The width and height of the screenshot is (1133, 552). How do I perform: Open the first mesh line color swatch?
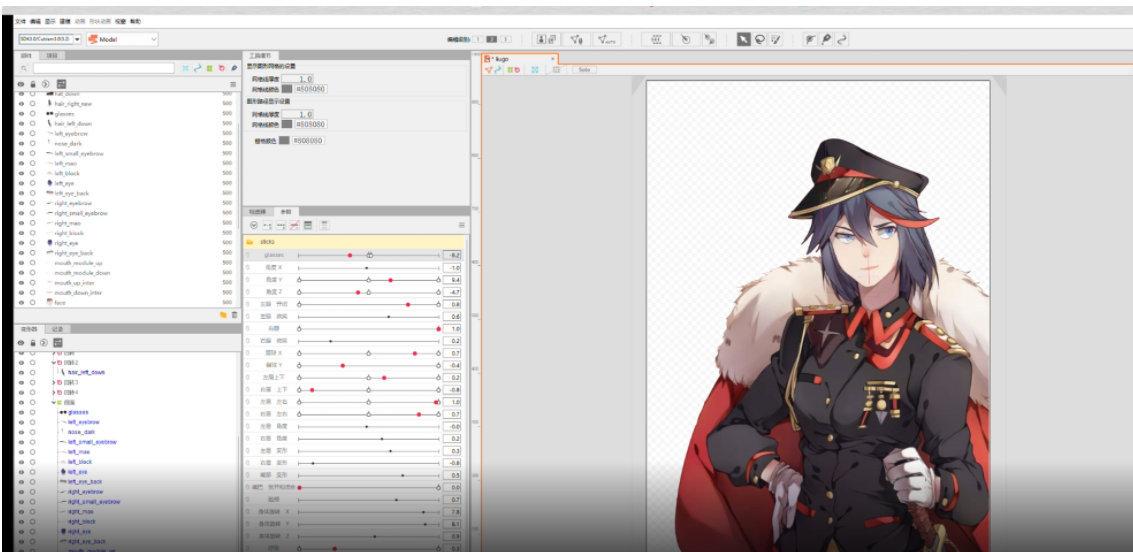click(x=287, y=89)
